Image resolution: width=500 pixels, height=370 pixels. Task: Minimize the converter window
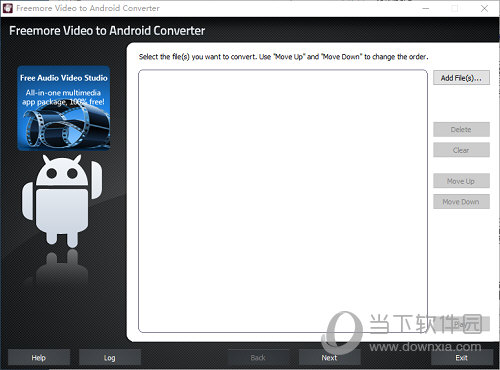click(426, 8)
